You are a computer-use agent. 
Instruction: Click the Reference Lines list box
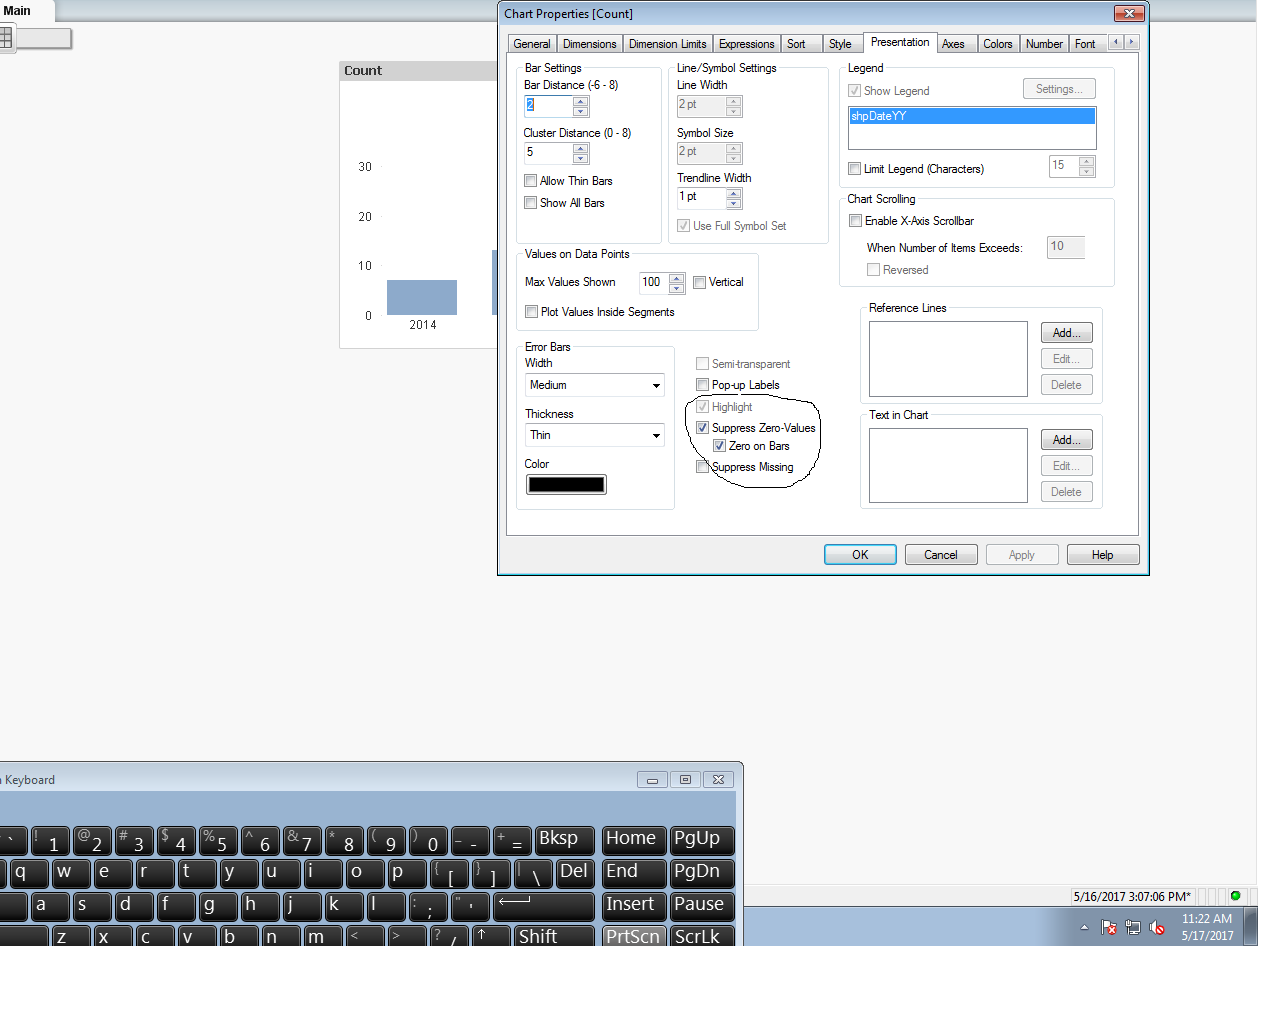tap(948, 359)
